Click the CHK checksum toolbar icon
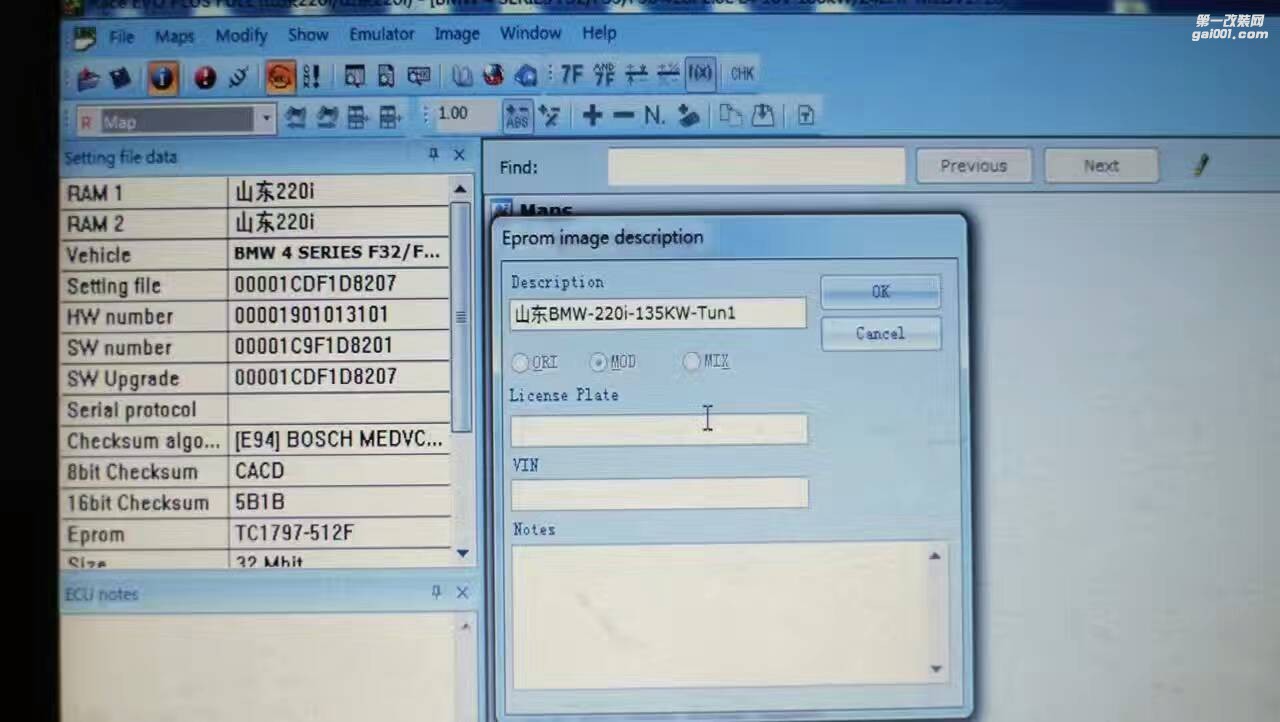The width and height of the screenshot is (1280, 722). 742,74
